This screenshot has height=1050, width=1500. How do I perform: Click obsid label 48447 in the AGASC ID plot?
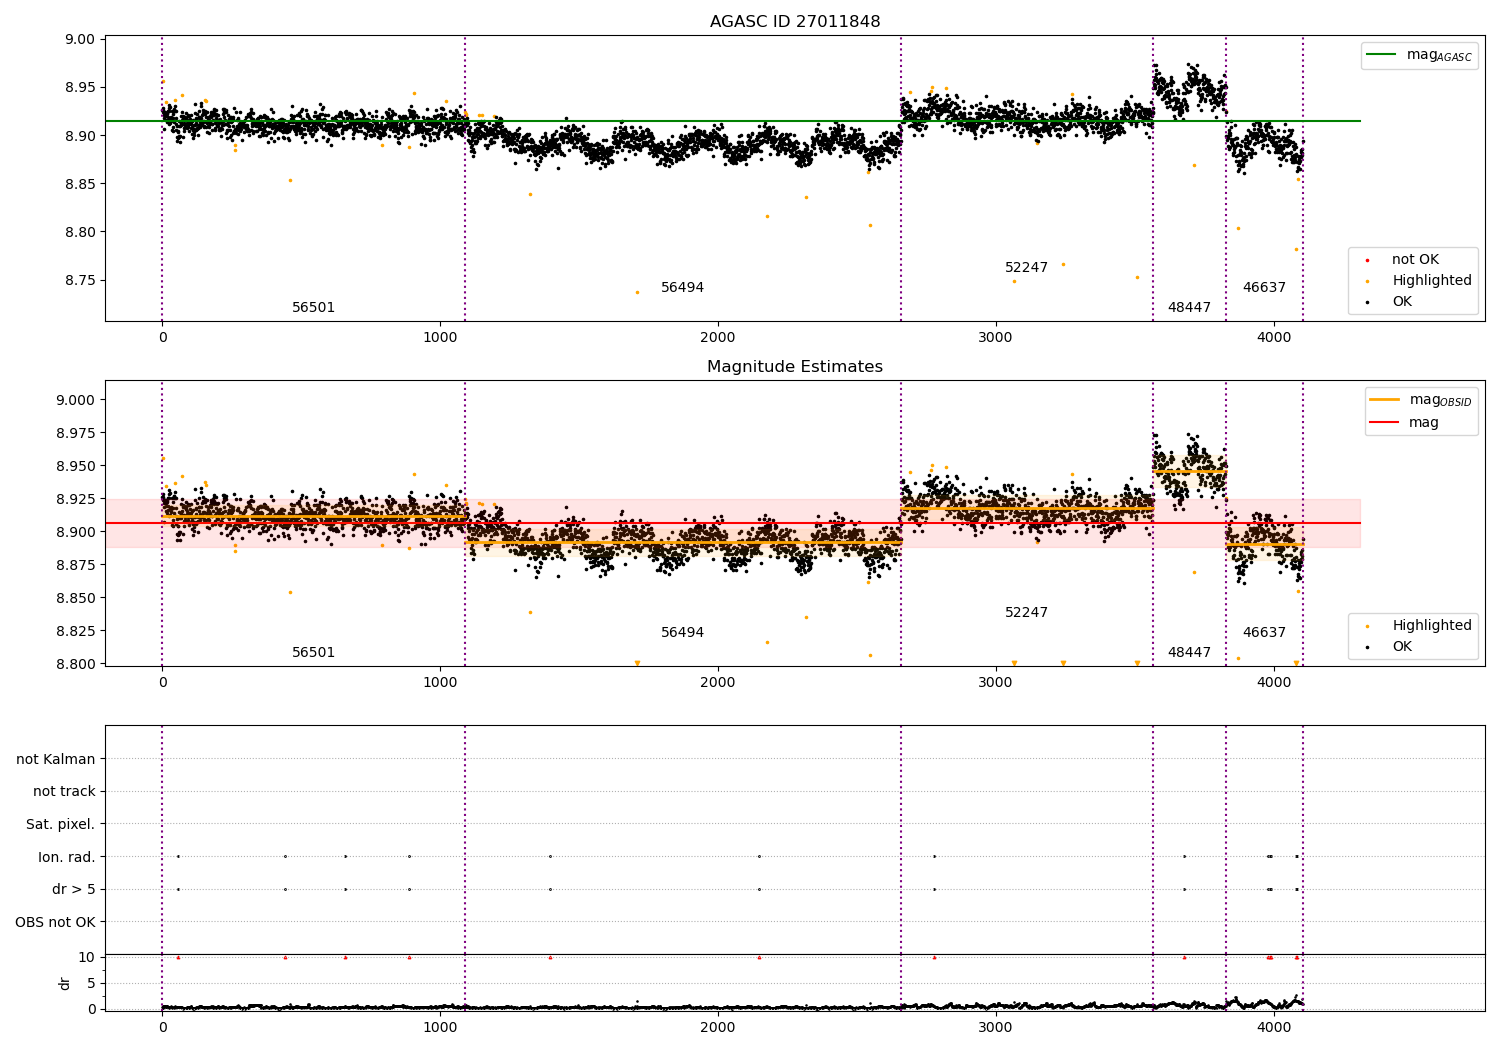click(1189, 308)
